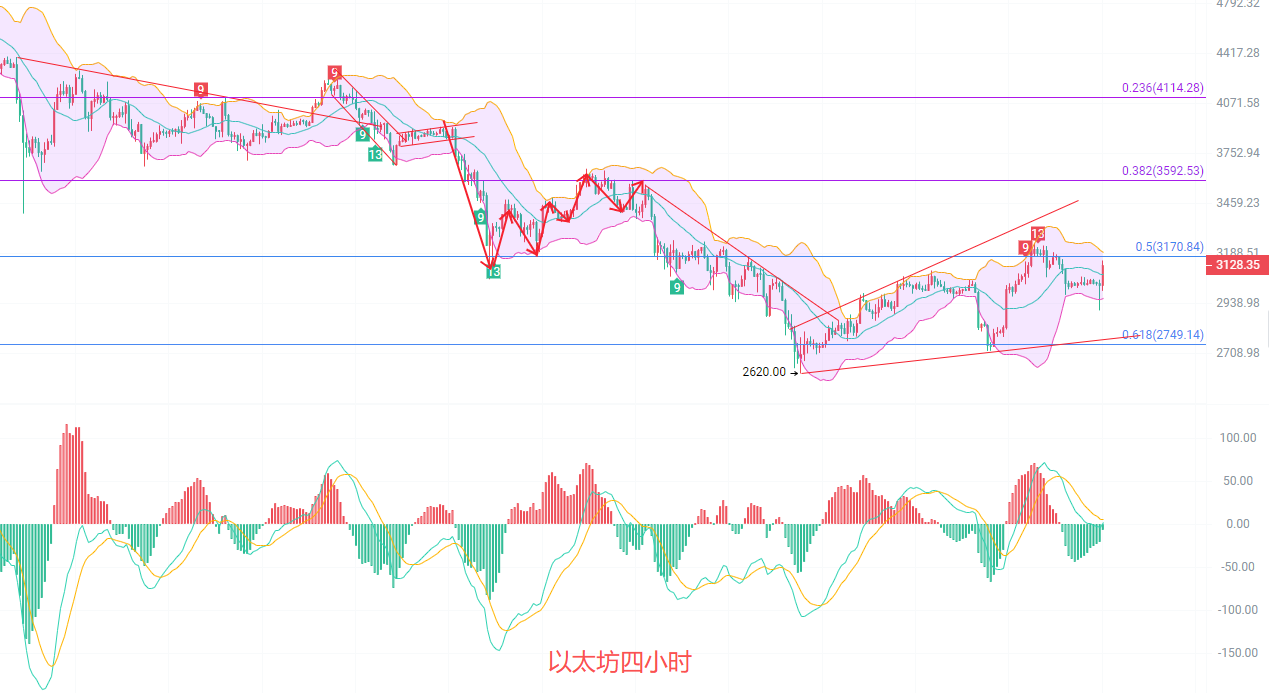Viewport: 1269px width, 693px height.
Task: Click the red 9 marker beside red 13
Action: pyautogui.click(x=1025, y=247)
